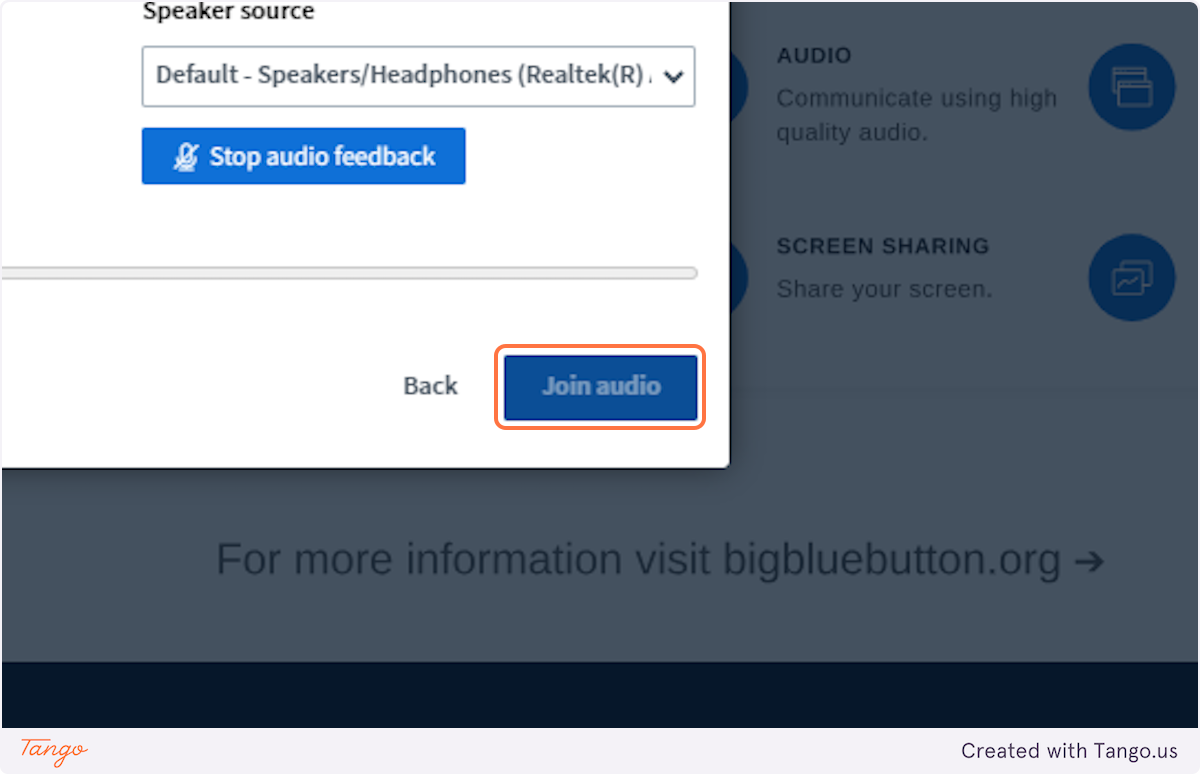
Task: Open the Speaker source dropdown
Action: (418, 75)
